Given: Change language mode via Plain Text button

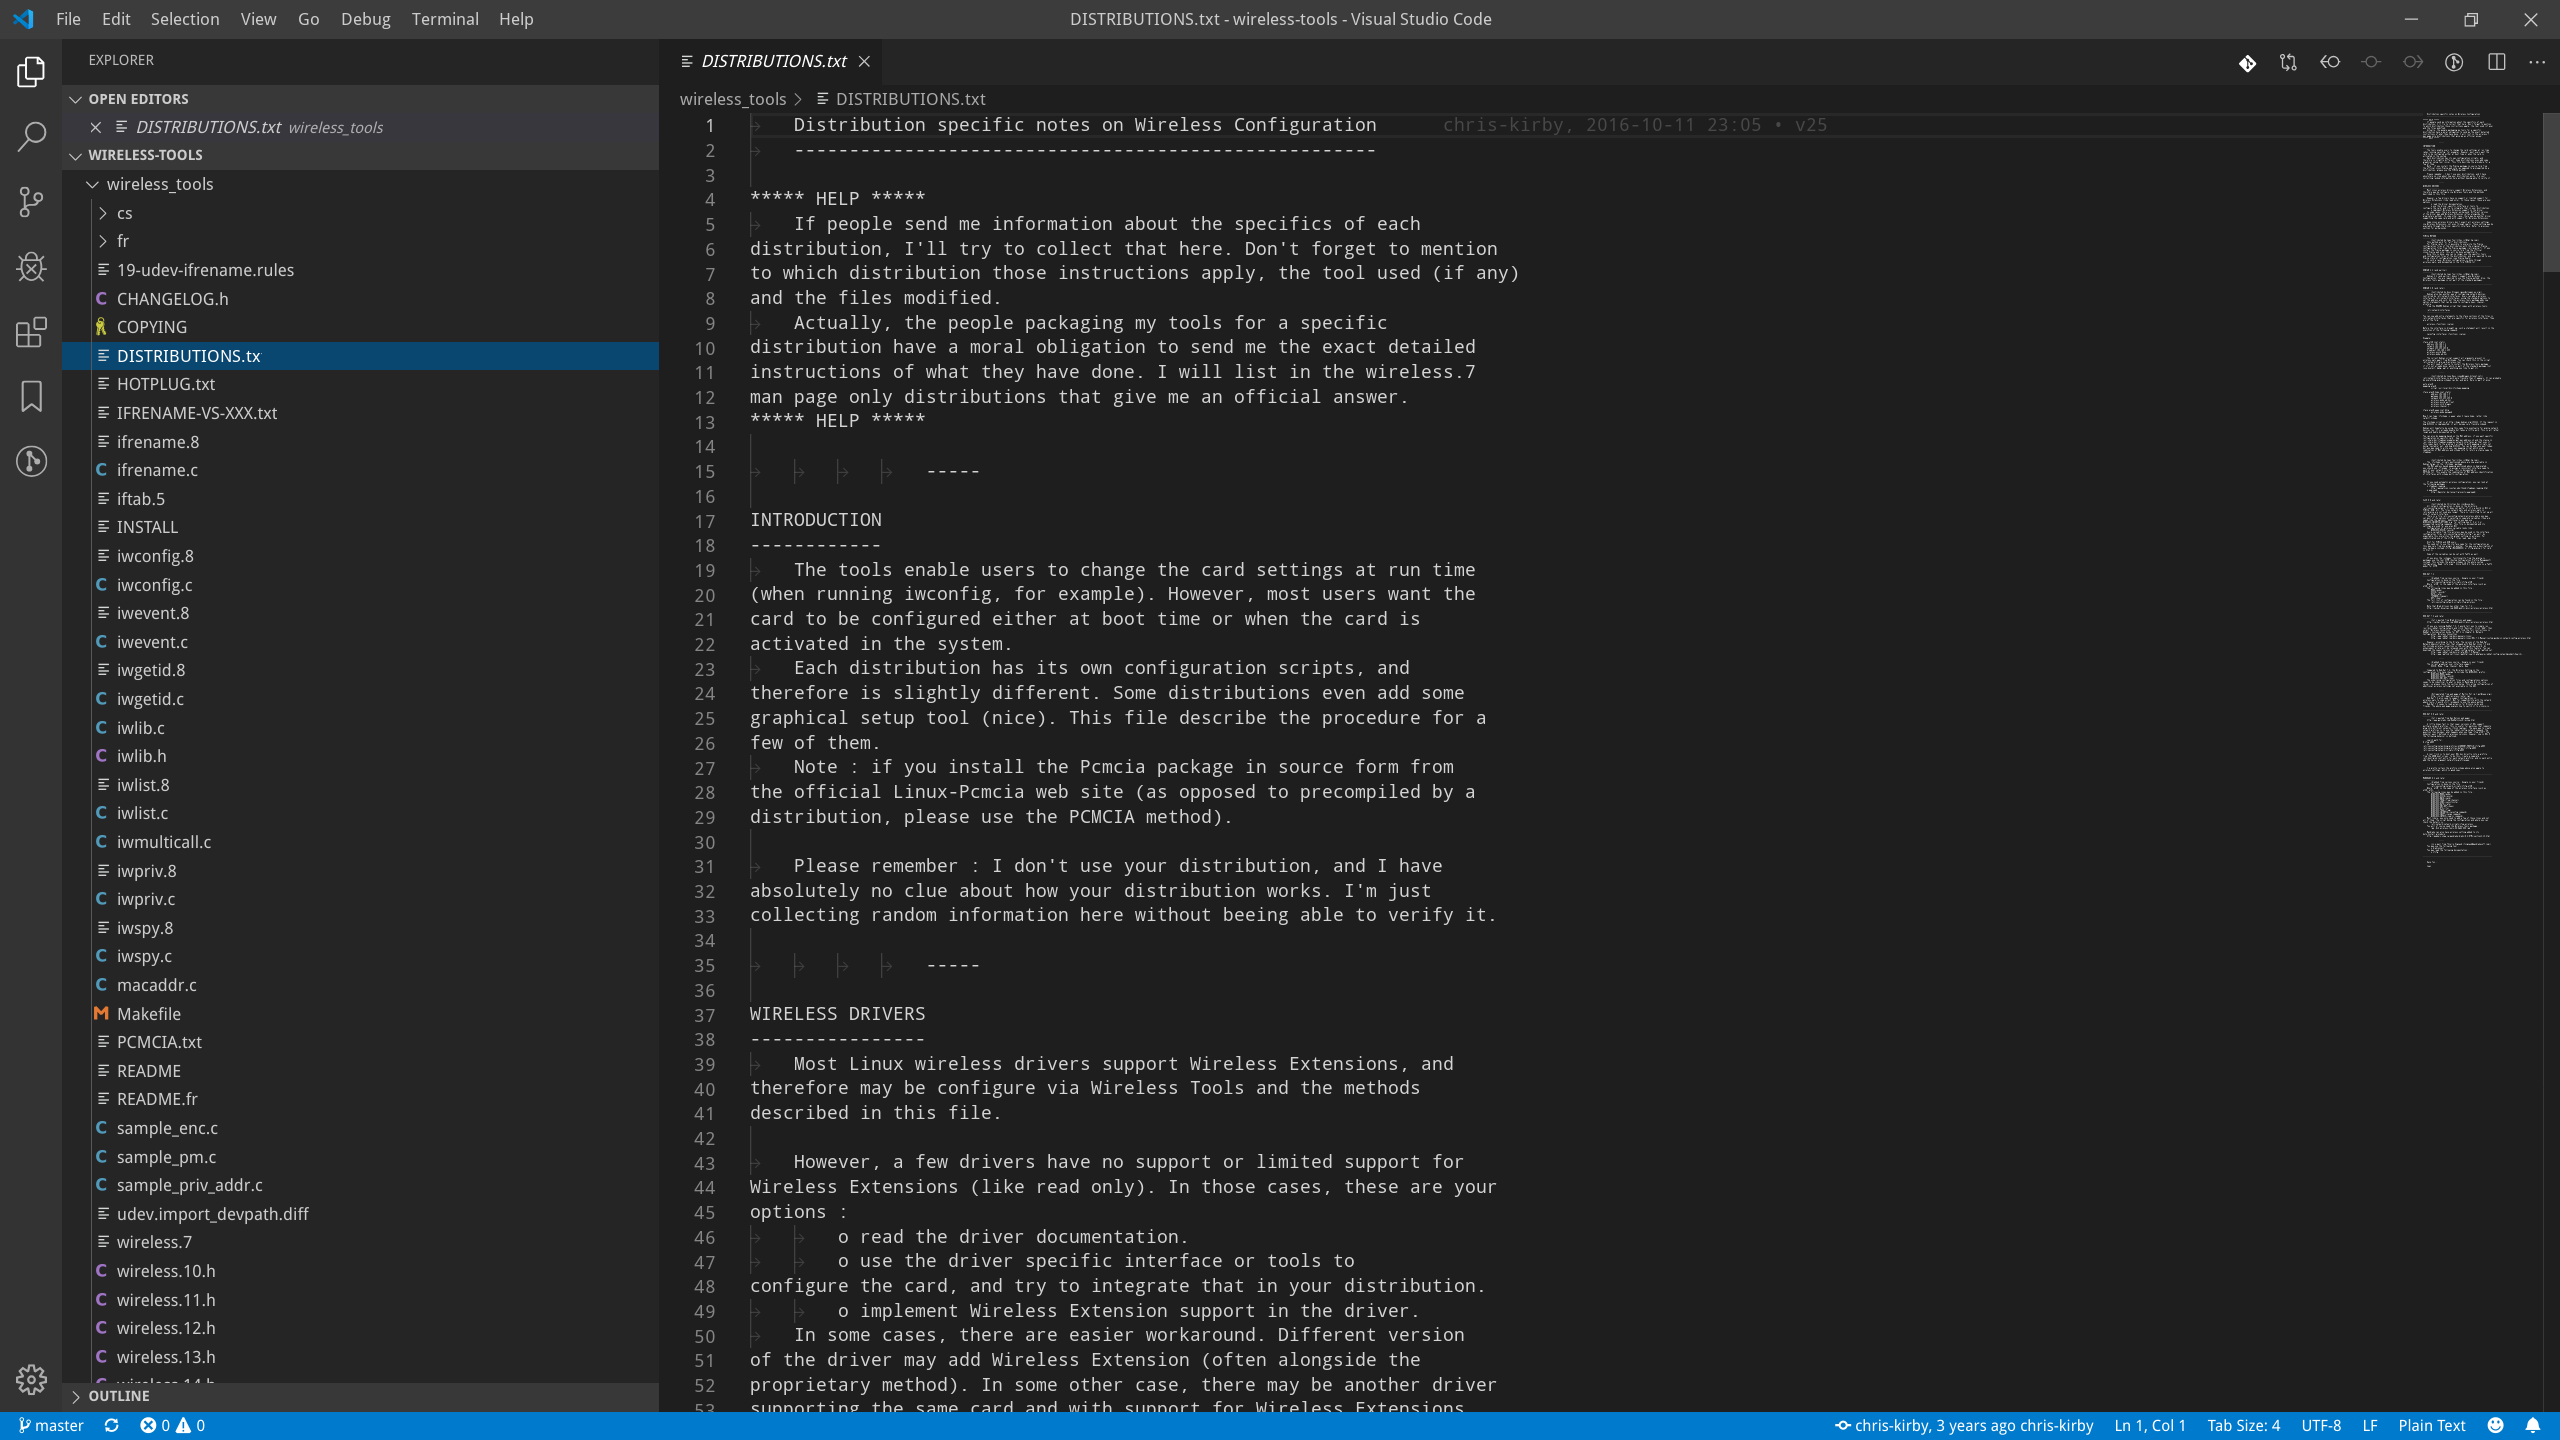Looking at the screenshot, I should (2432, 1425).
